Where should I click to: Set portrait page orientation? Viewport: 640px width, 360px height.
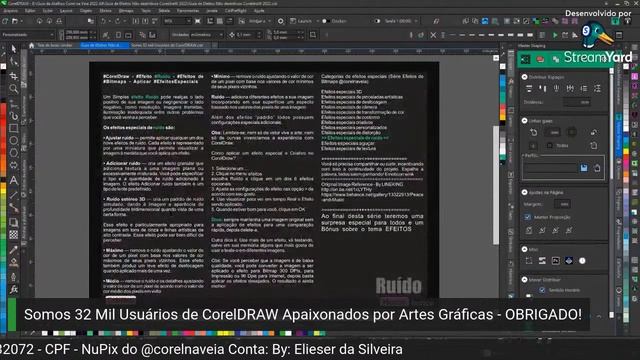pyautogui.click(x=118, y=35)
